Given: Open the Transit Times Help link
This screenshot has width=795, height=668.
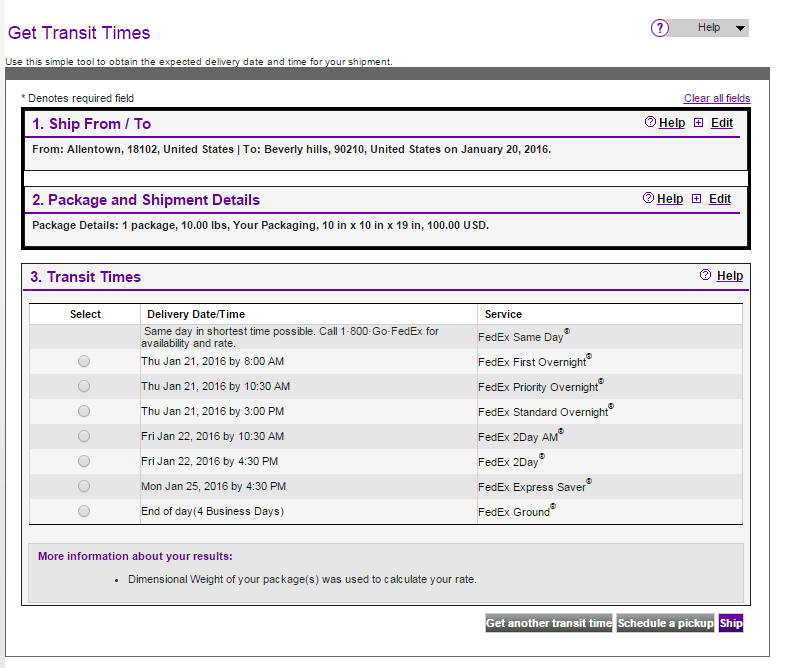Looking at the screenshot, I should [730, 276].
